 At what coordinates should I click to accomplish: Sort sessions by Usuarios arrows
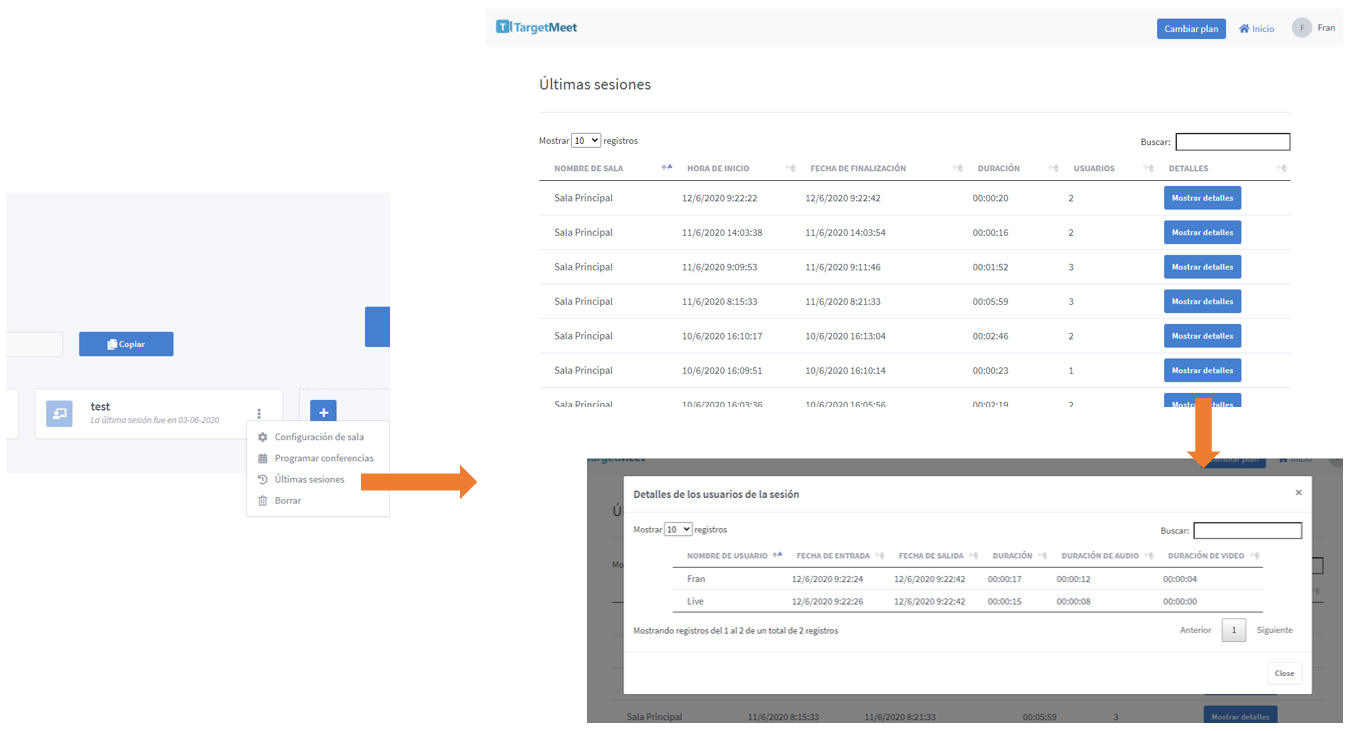pyautogui.click(x=1148, y=168)
